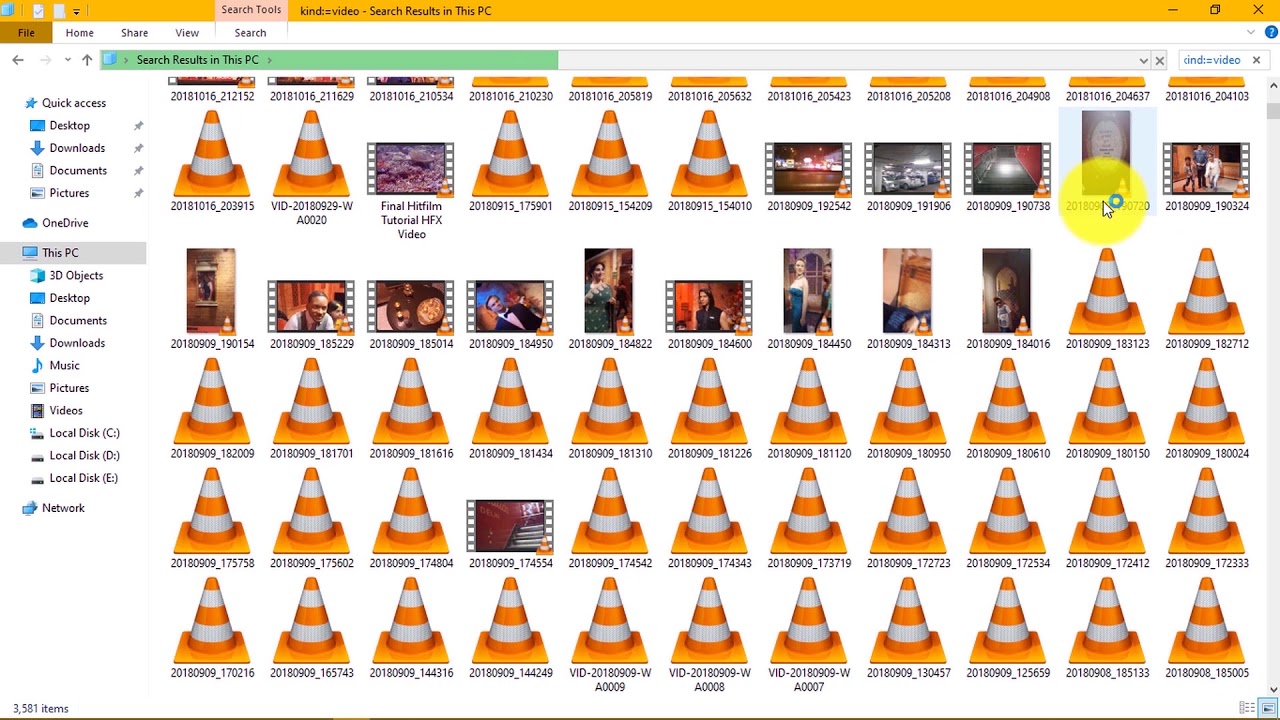Screen dimensions: 1280x720
Task: Click the scrollbar down arrow in file list
Action: (x=1273, y=689)
